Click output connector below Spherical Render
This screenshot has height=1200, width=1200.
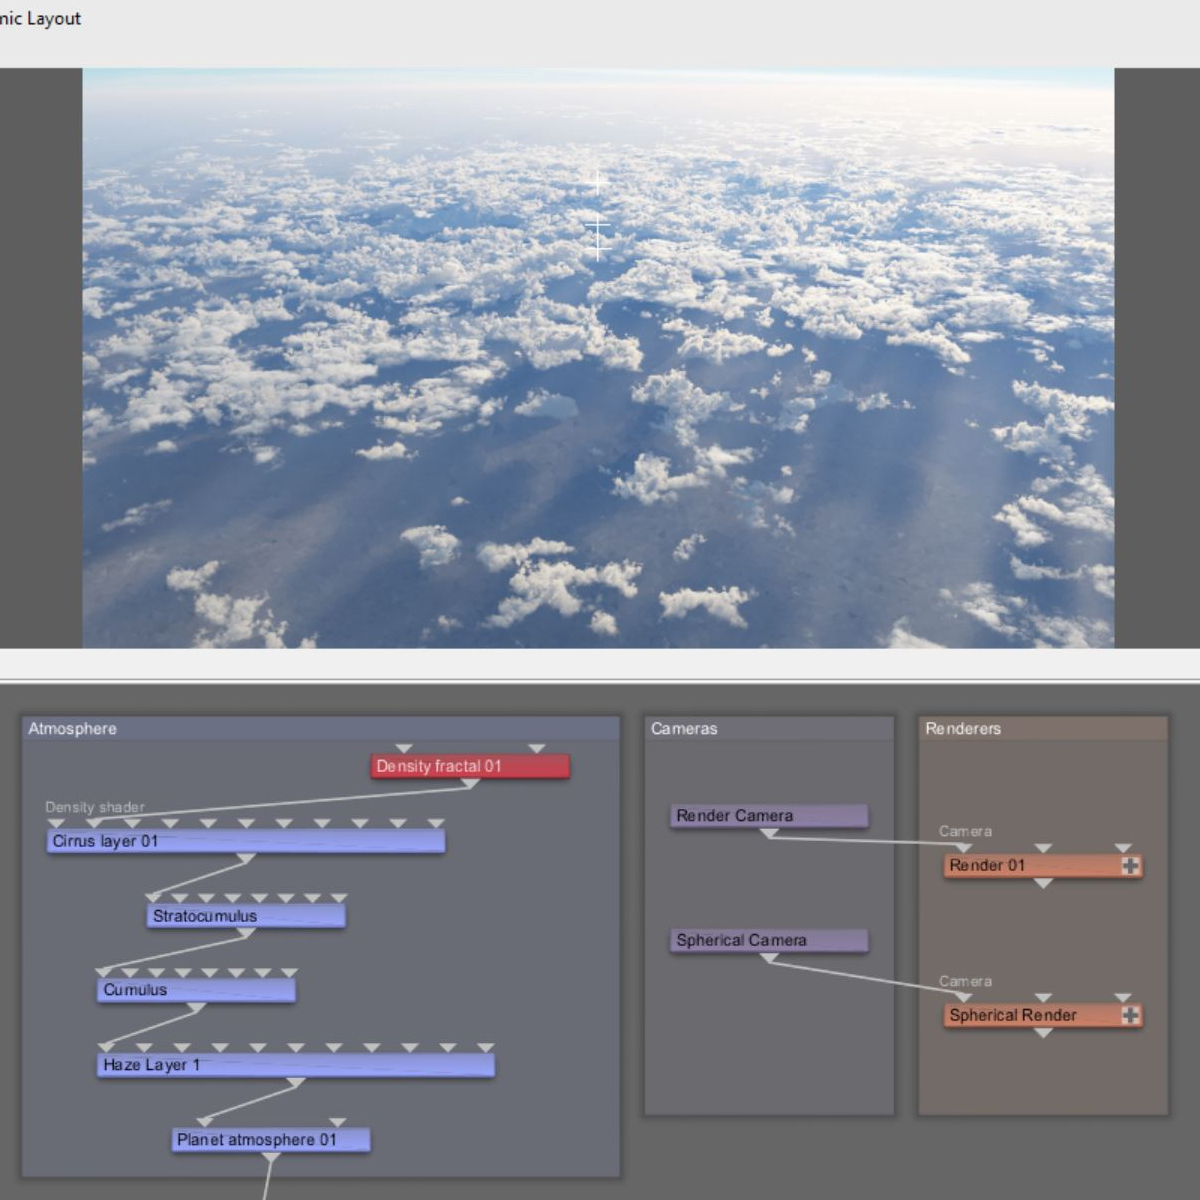(1043, 1033)
